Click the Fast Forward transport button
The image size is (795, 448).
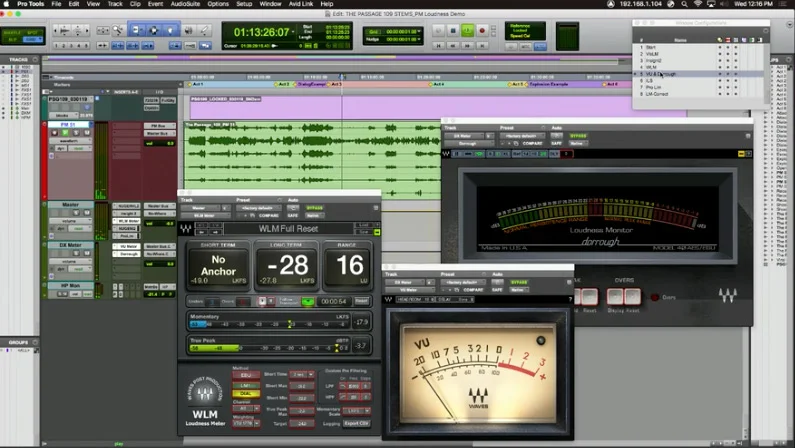[467, 46]
